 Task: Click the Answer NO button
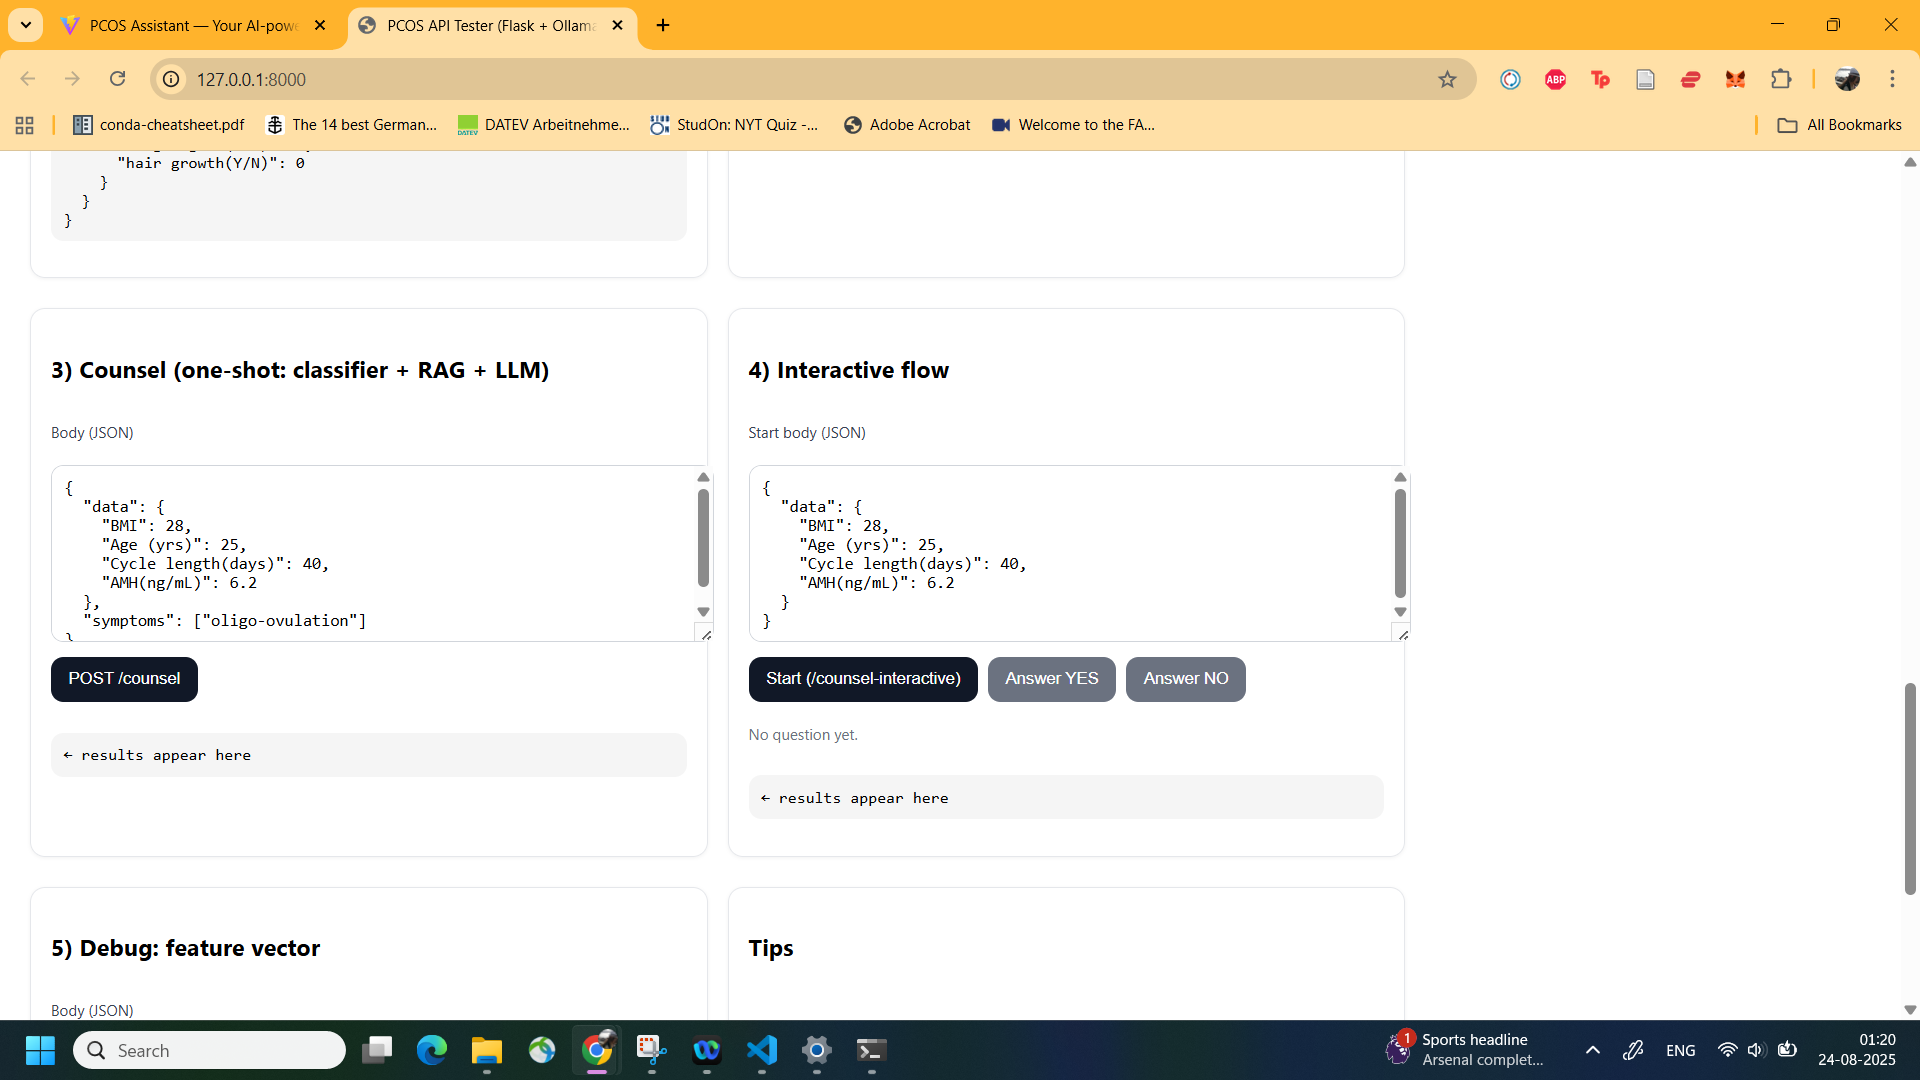1185,679
